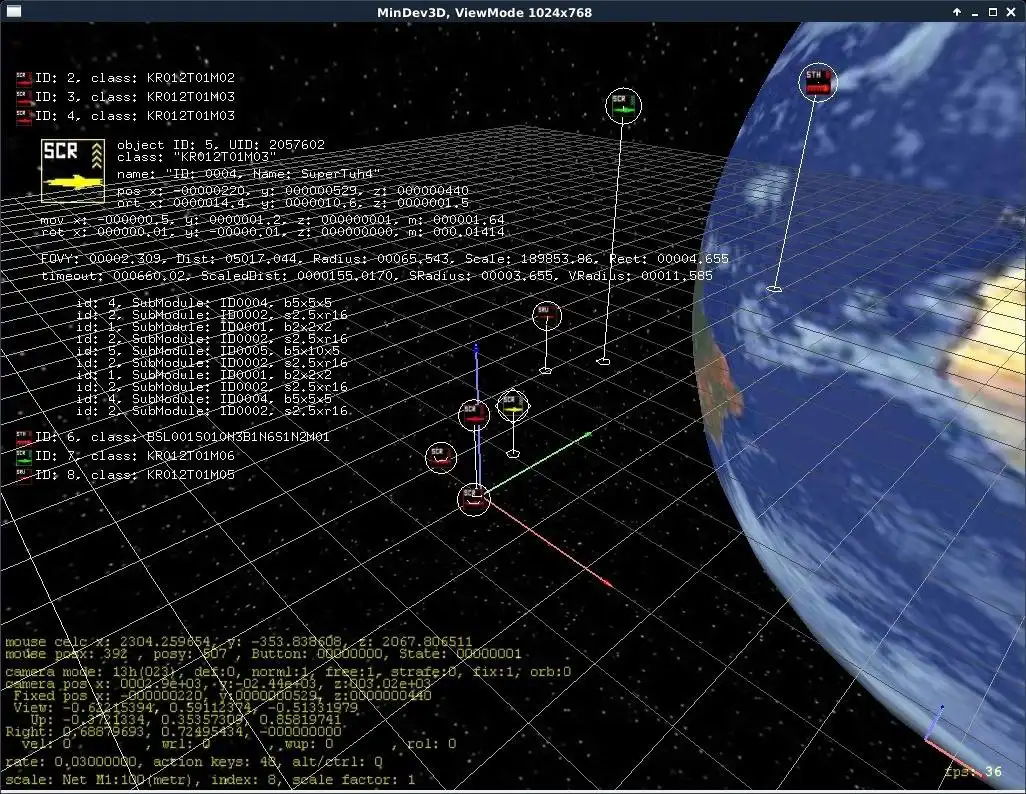
Task: Click the SCR icon beside ID: 4 row
Action: click(x=24, y=116)
